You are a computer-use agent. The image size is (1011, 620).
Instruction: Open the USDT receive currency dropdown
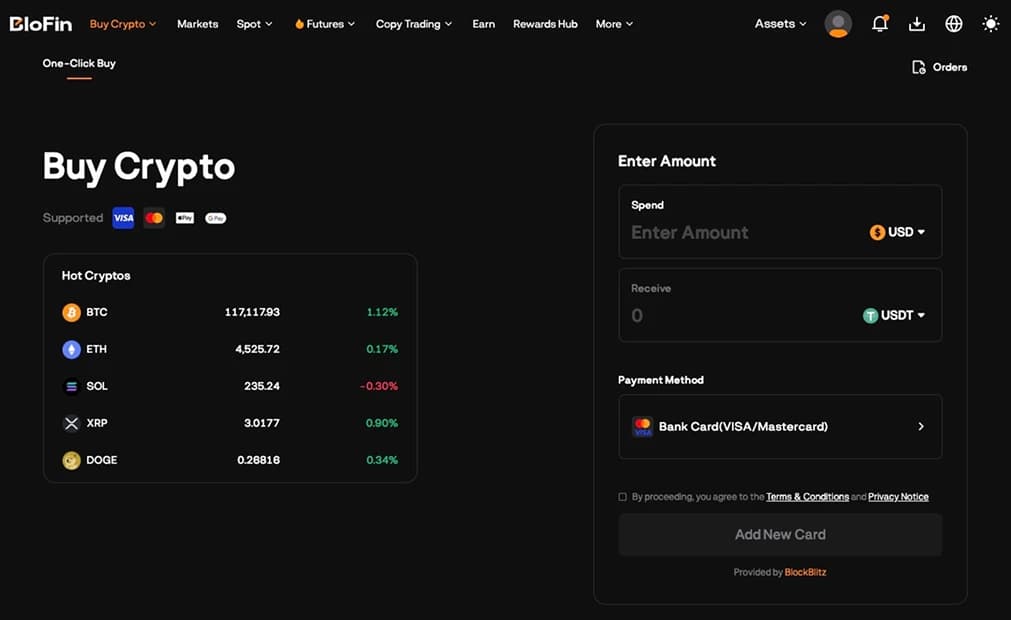(x=893, y=315)
